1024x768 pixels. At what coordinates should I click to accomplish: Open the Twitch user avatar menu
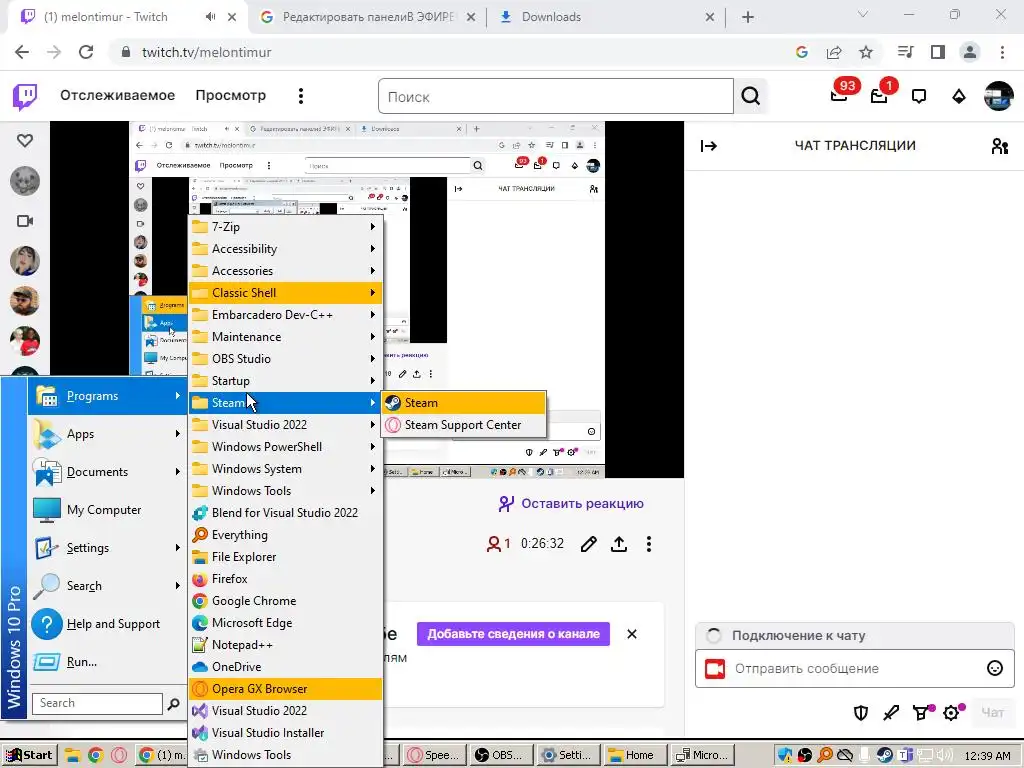click(999, 96)
